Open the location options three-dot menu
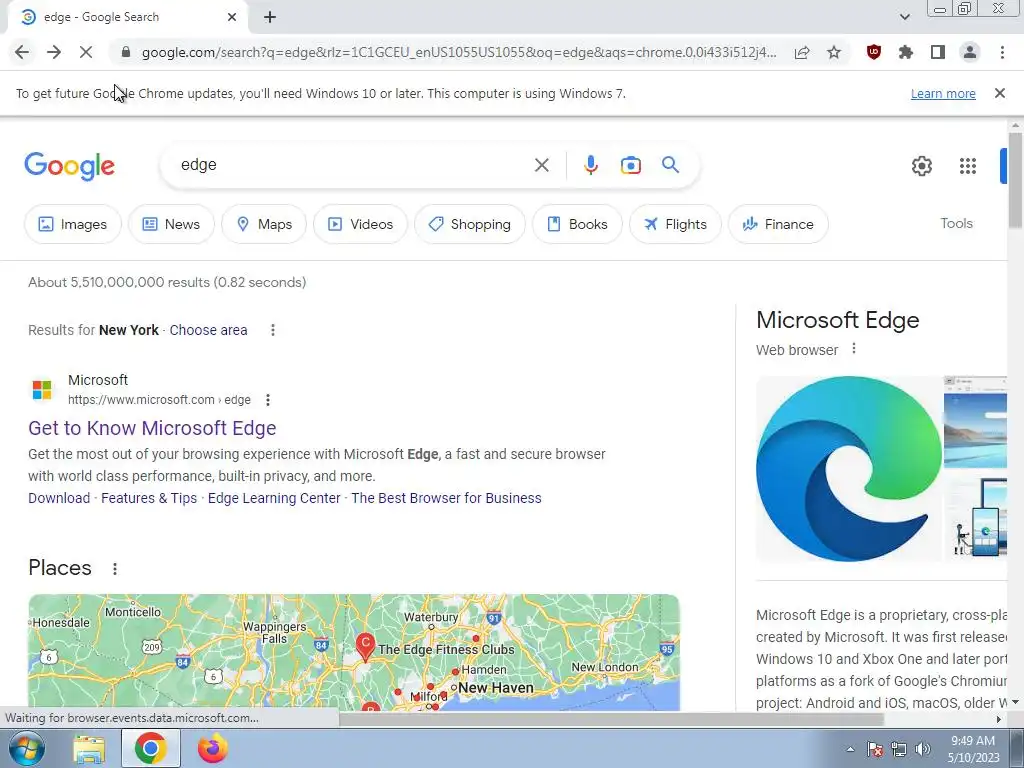The width and height of the screenshot is (1024, 768). click(x=273, y=330)
